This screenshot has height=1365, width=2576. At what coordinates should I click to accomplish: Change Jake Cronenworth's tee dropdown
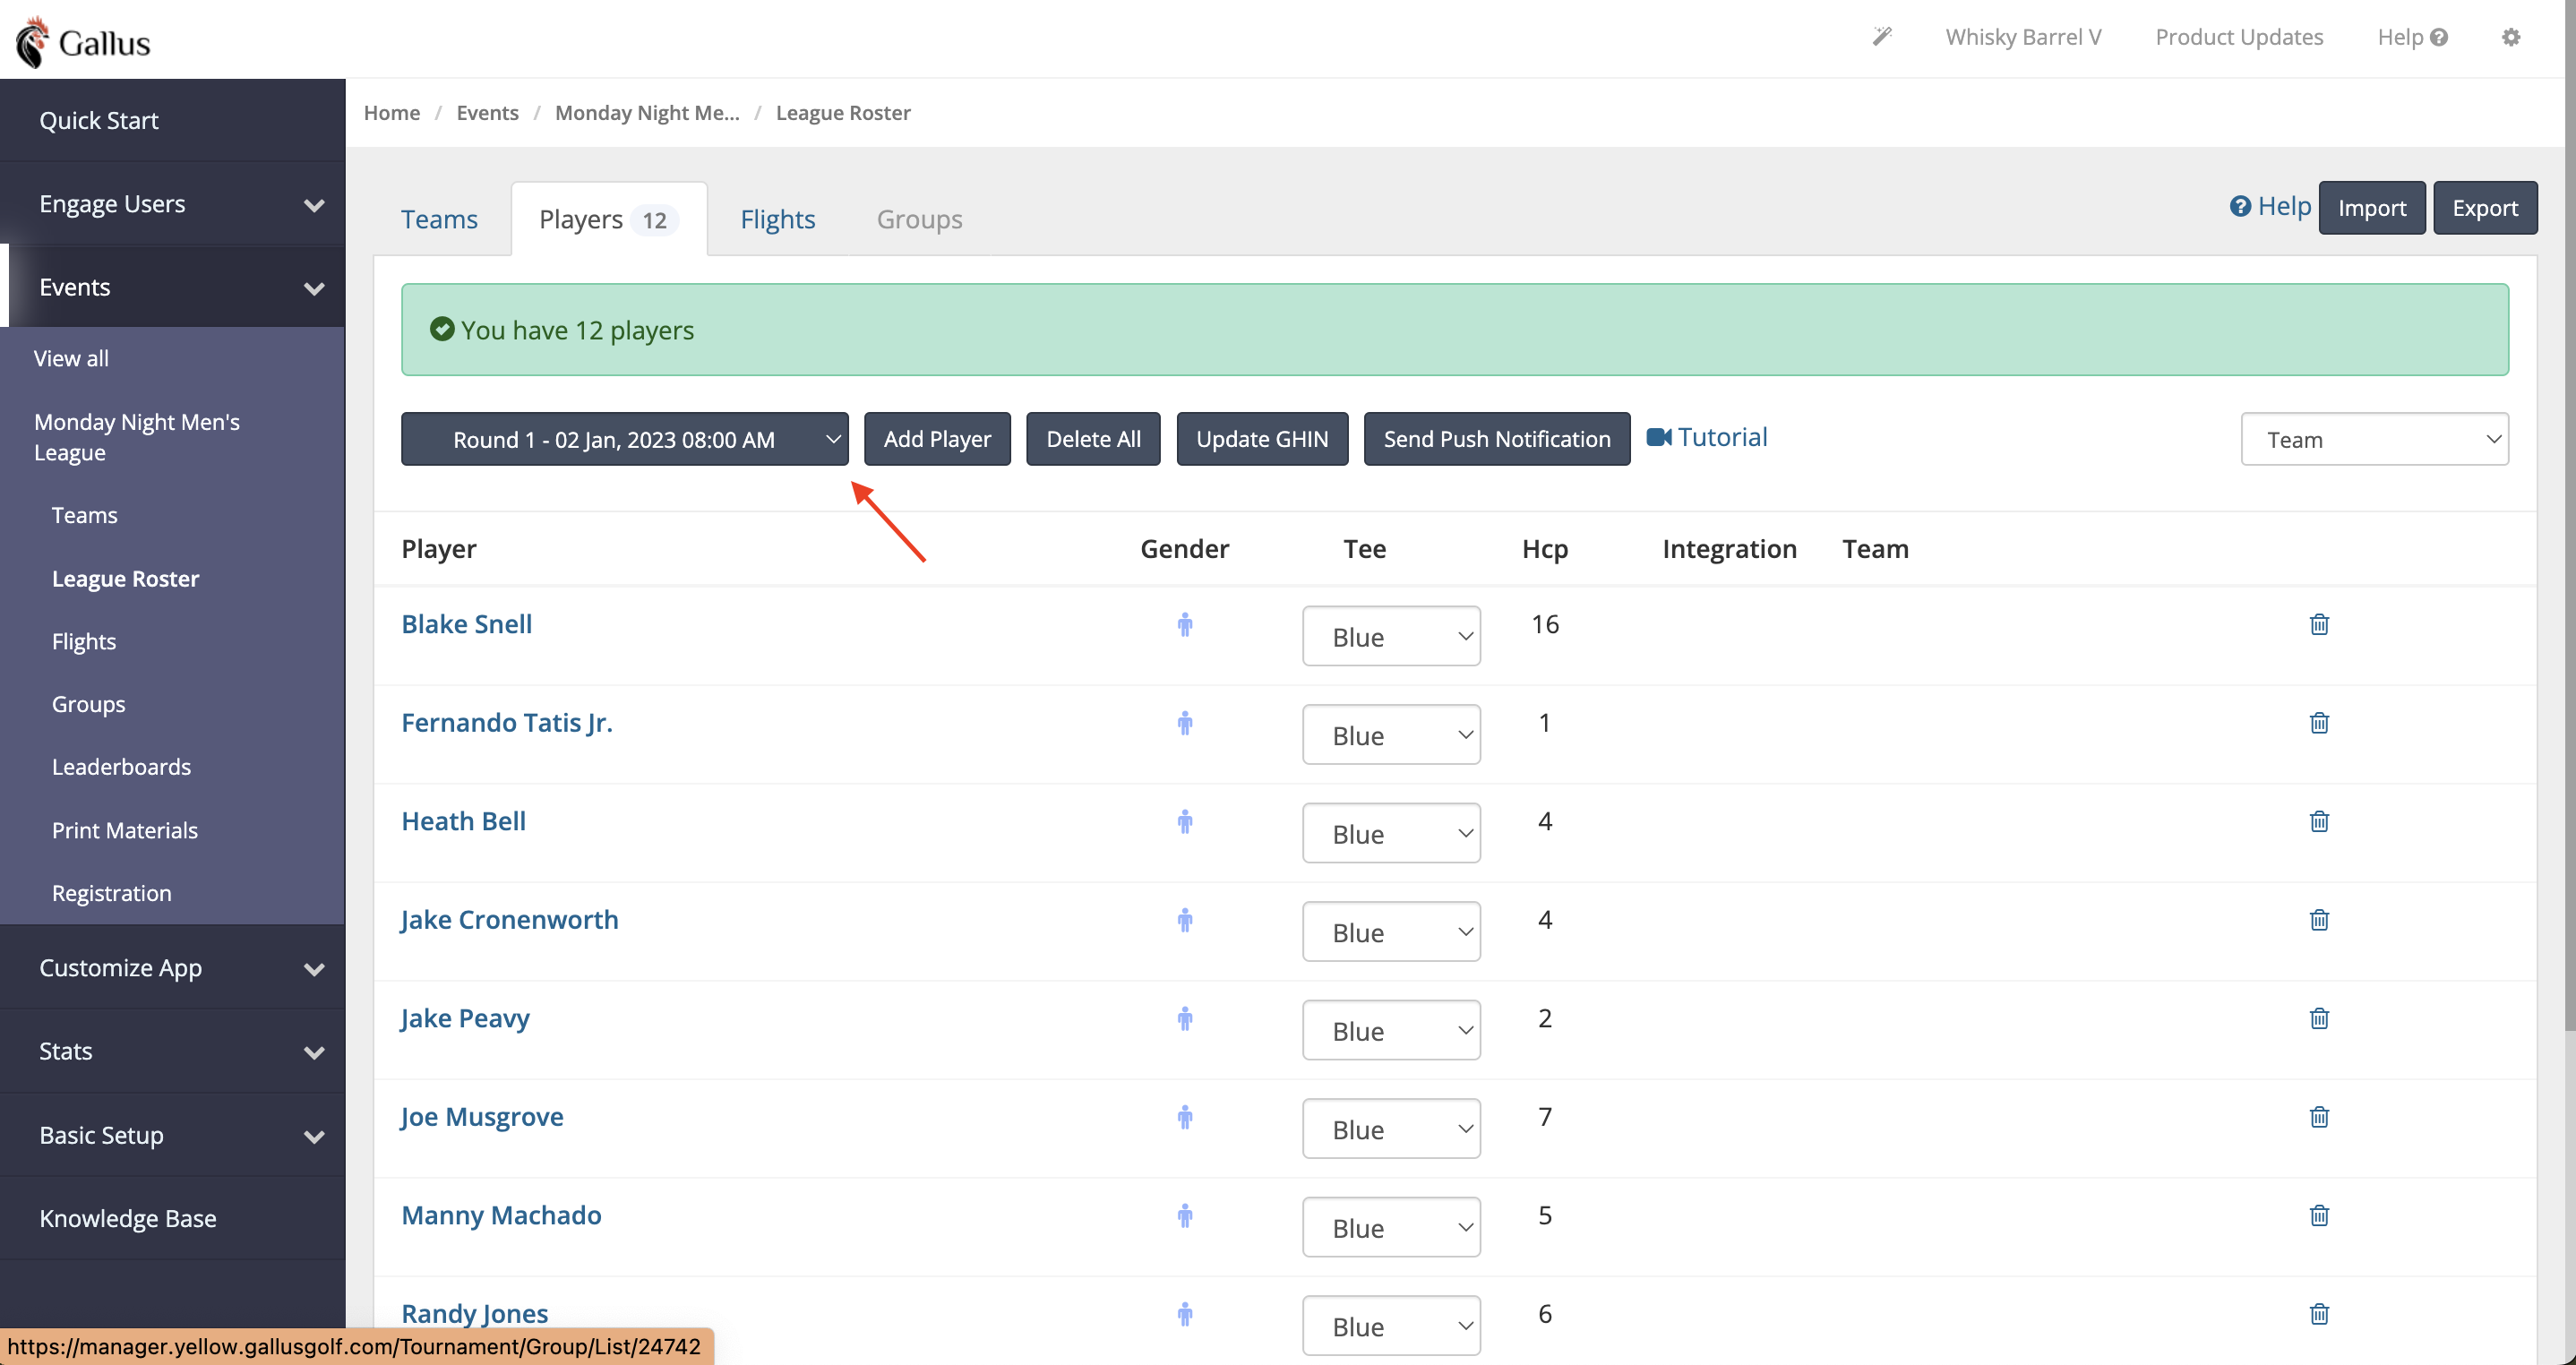[1390, 932]
